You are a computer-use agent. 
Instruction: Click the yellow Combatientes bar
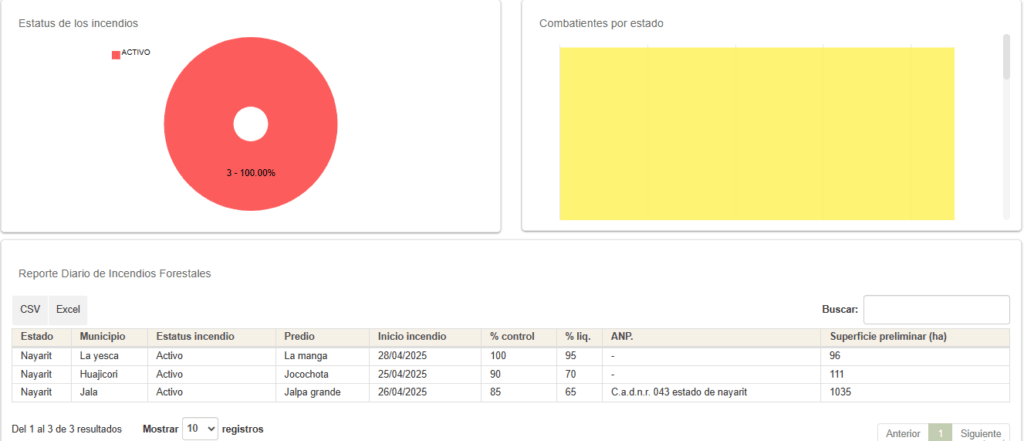click(x=757, y=133)
